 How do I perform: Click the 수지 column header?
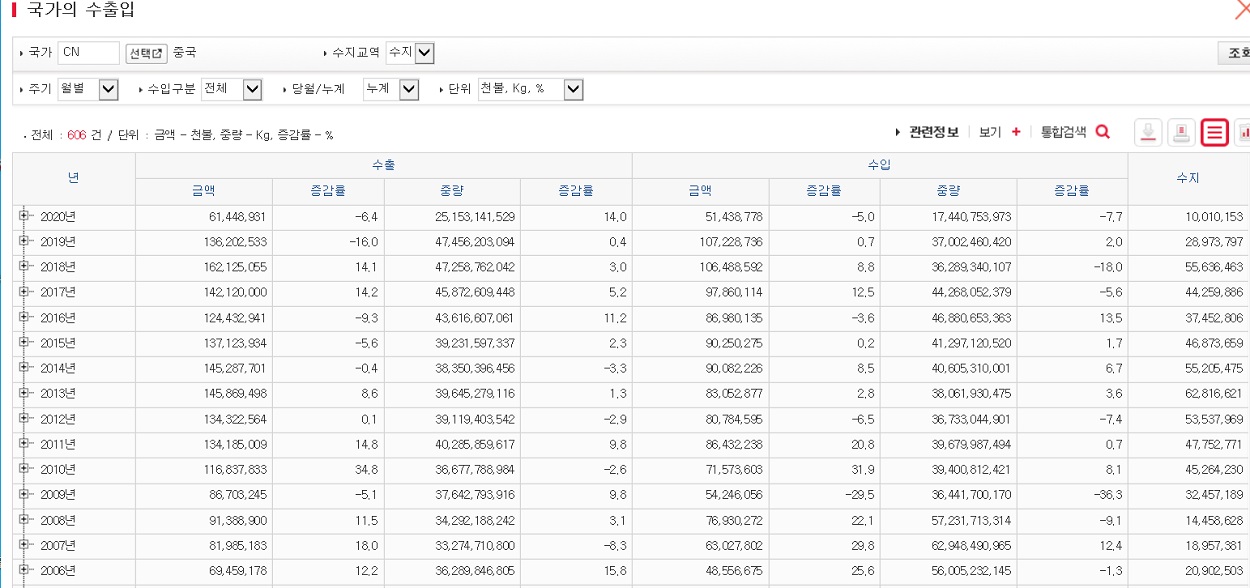pos(1188,178)
